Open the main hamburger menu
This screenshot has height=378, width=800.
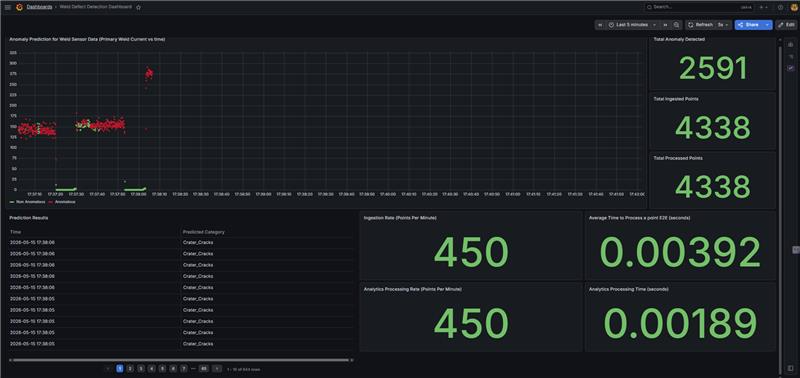point(8,7)
